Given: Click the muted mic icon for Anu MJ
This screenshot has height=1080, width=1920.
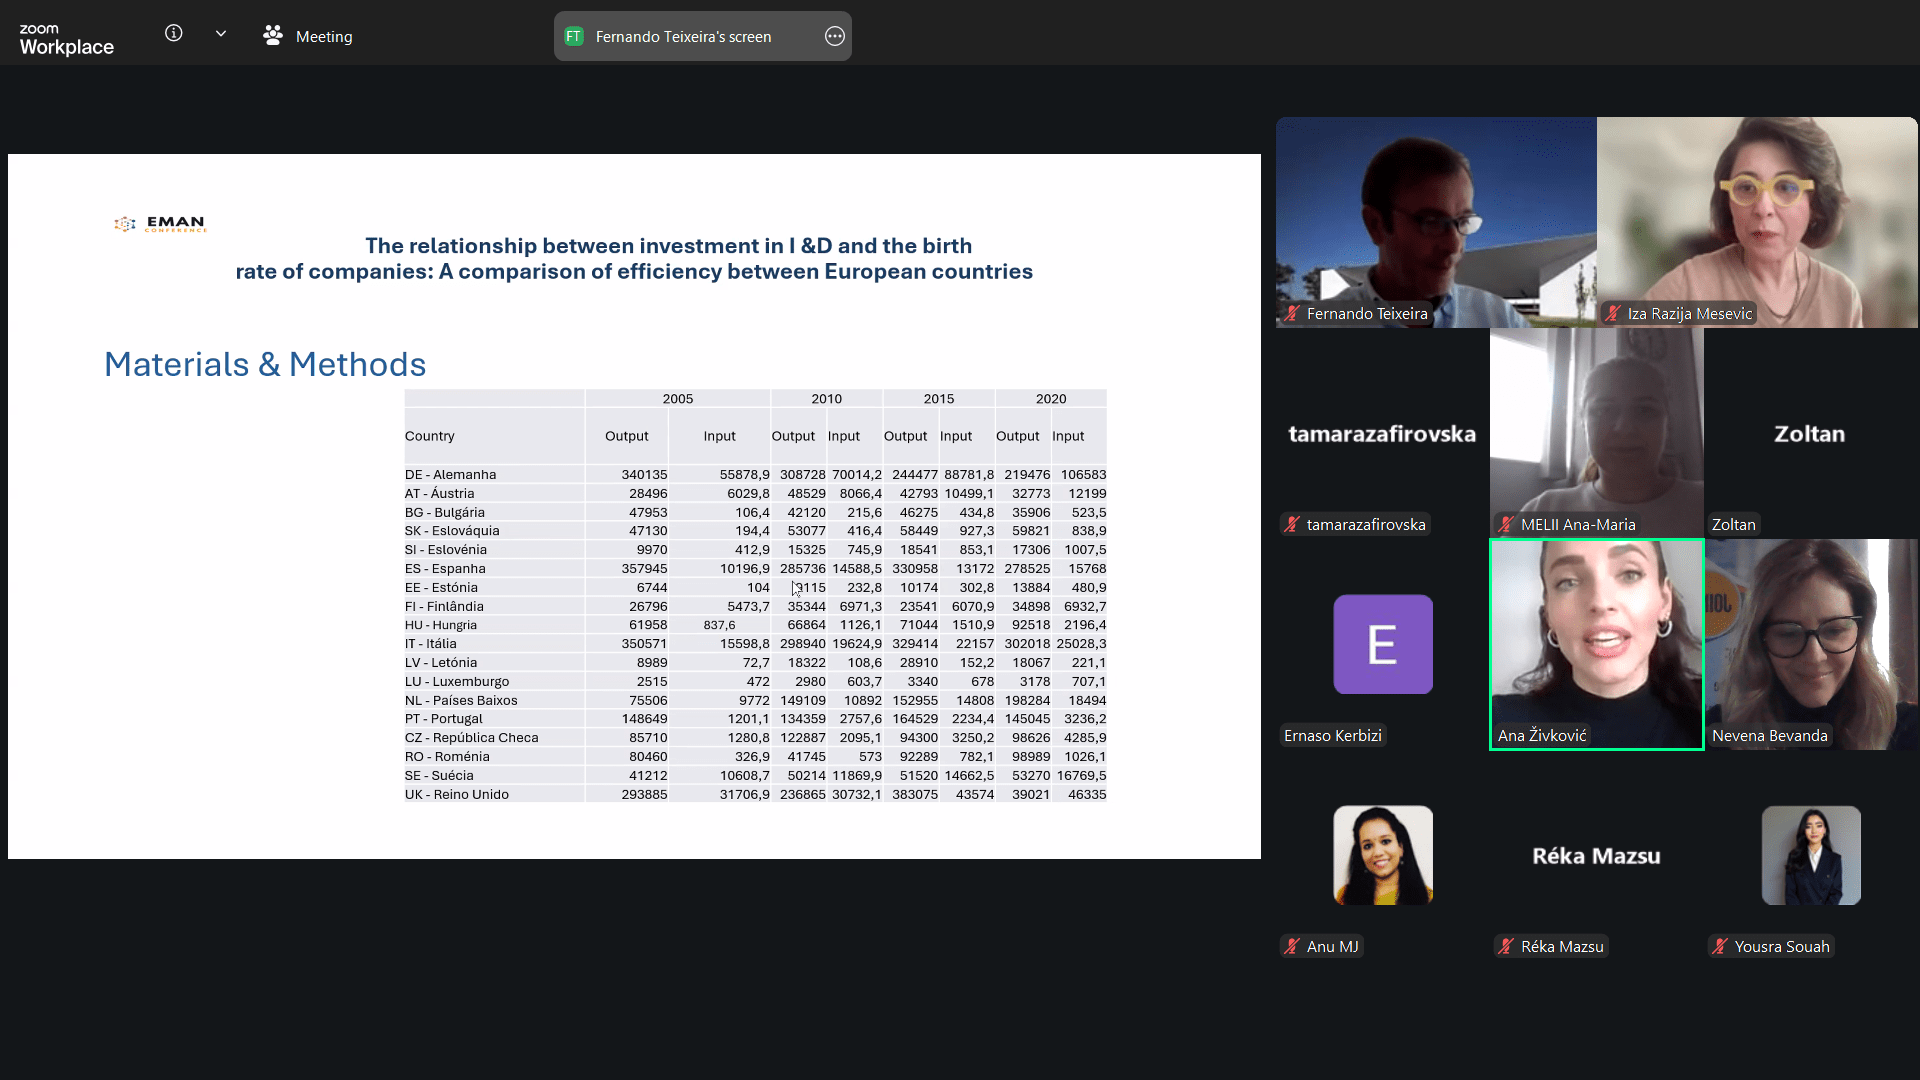Looking at the screenshot, I should click(x=1293, y=947).
